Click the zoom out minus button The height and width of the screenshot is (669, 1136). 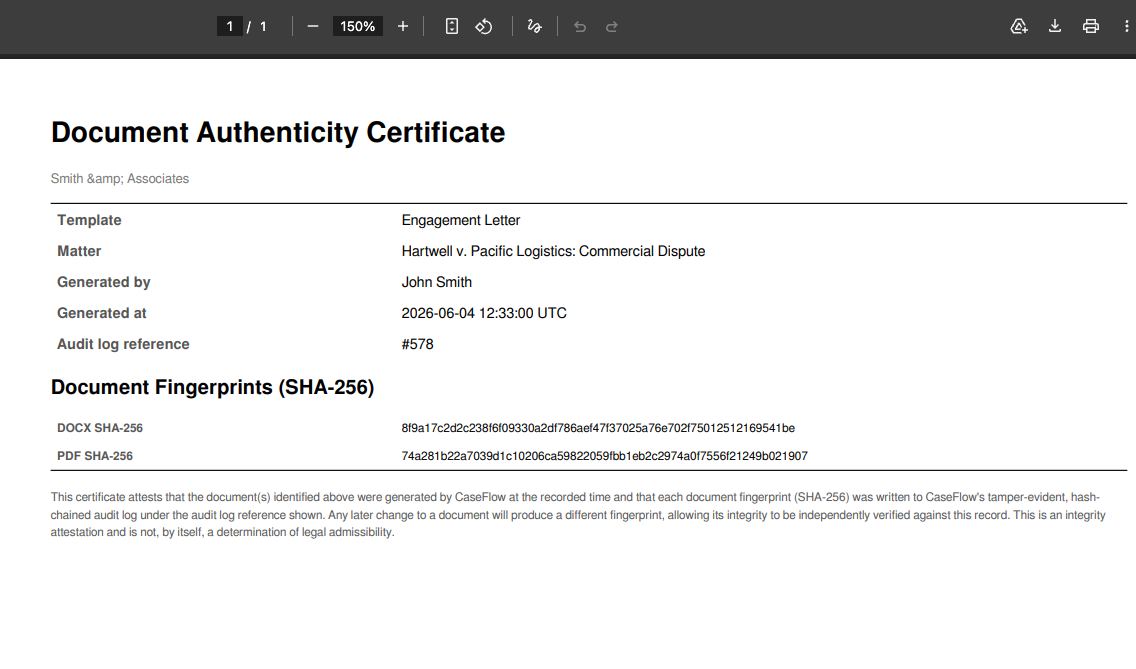313,27
